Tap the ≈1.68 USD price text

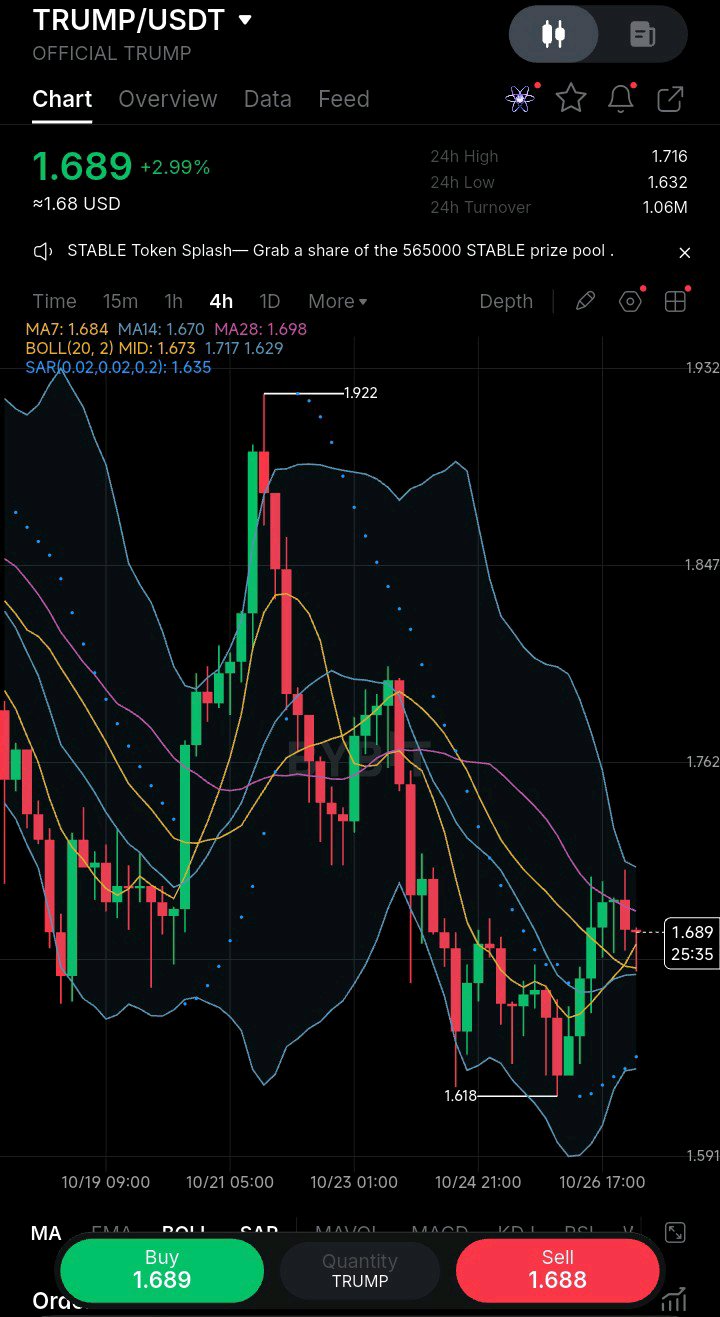point(76,204)
